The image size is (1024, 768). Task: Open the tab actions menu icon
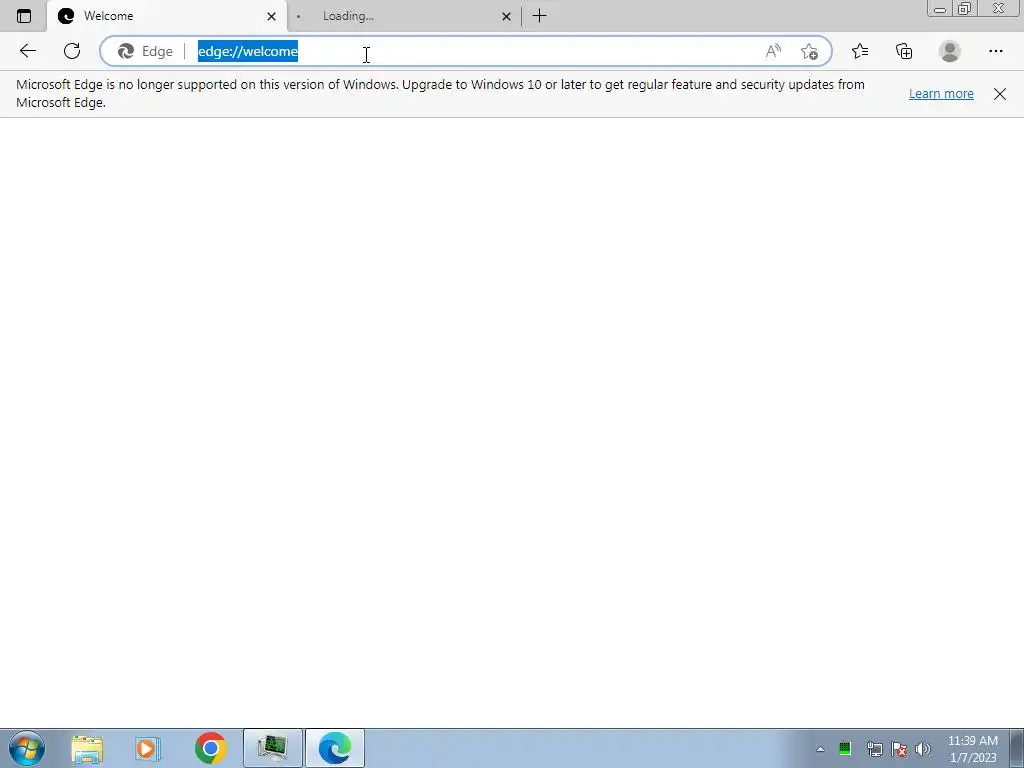point(24,16)
